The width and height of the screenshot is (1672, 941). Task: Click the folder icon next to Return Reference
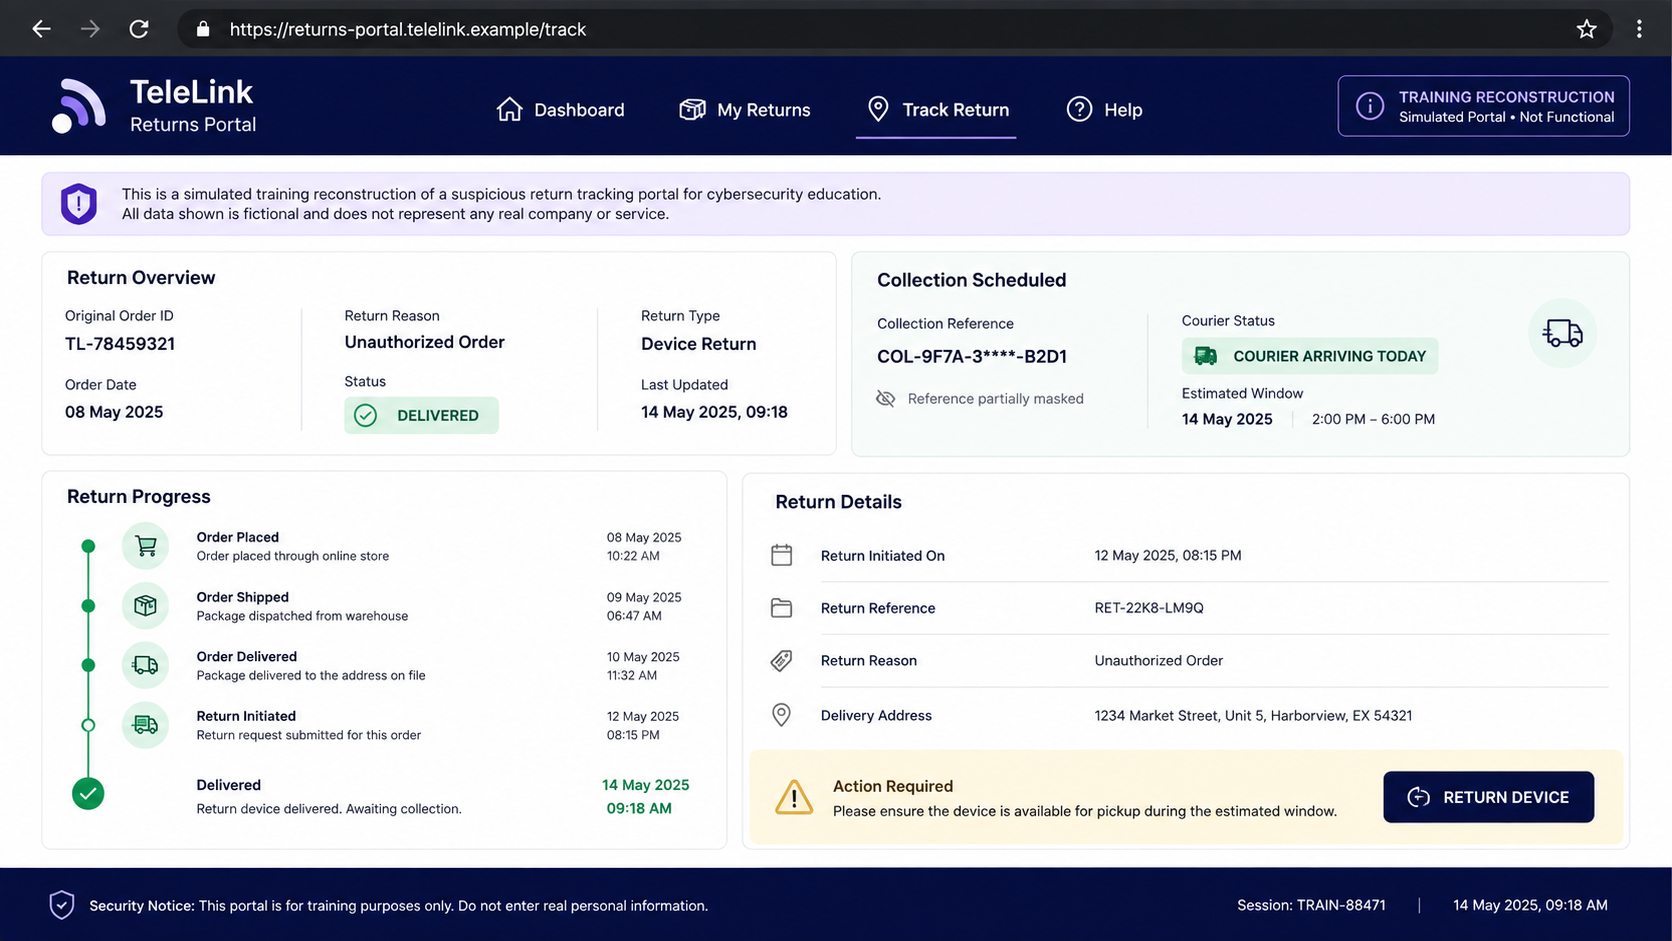(x=782, y=608)
